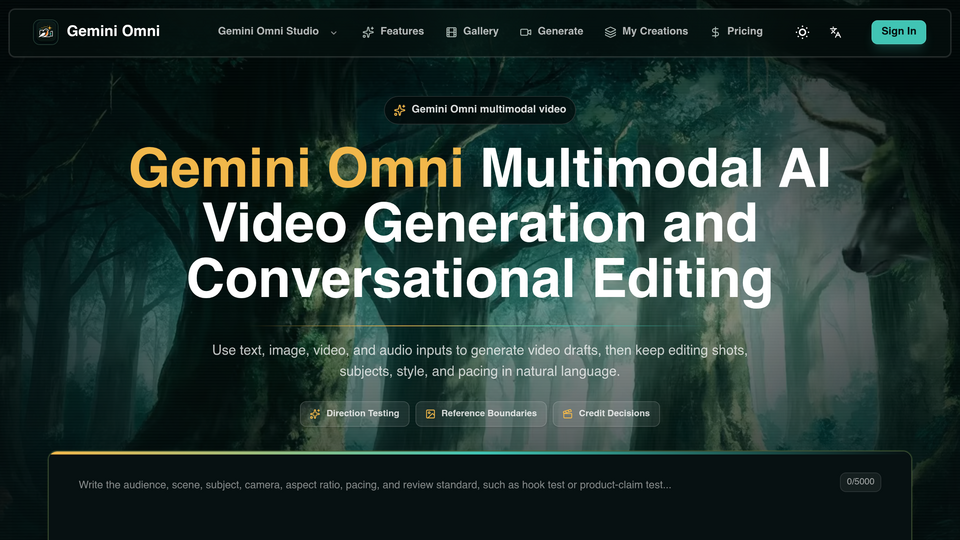
Task: Open the Gemini Omni home link text
Action: coord(113,31)
